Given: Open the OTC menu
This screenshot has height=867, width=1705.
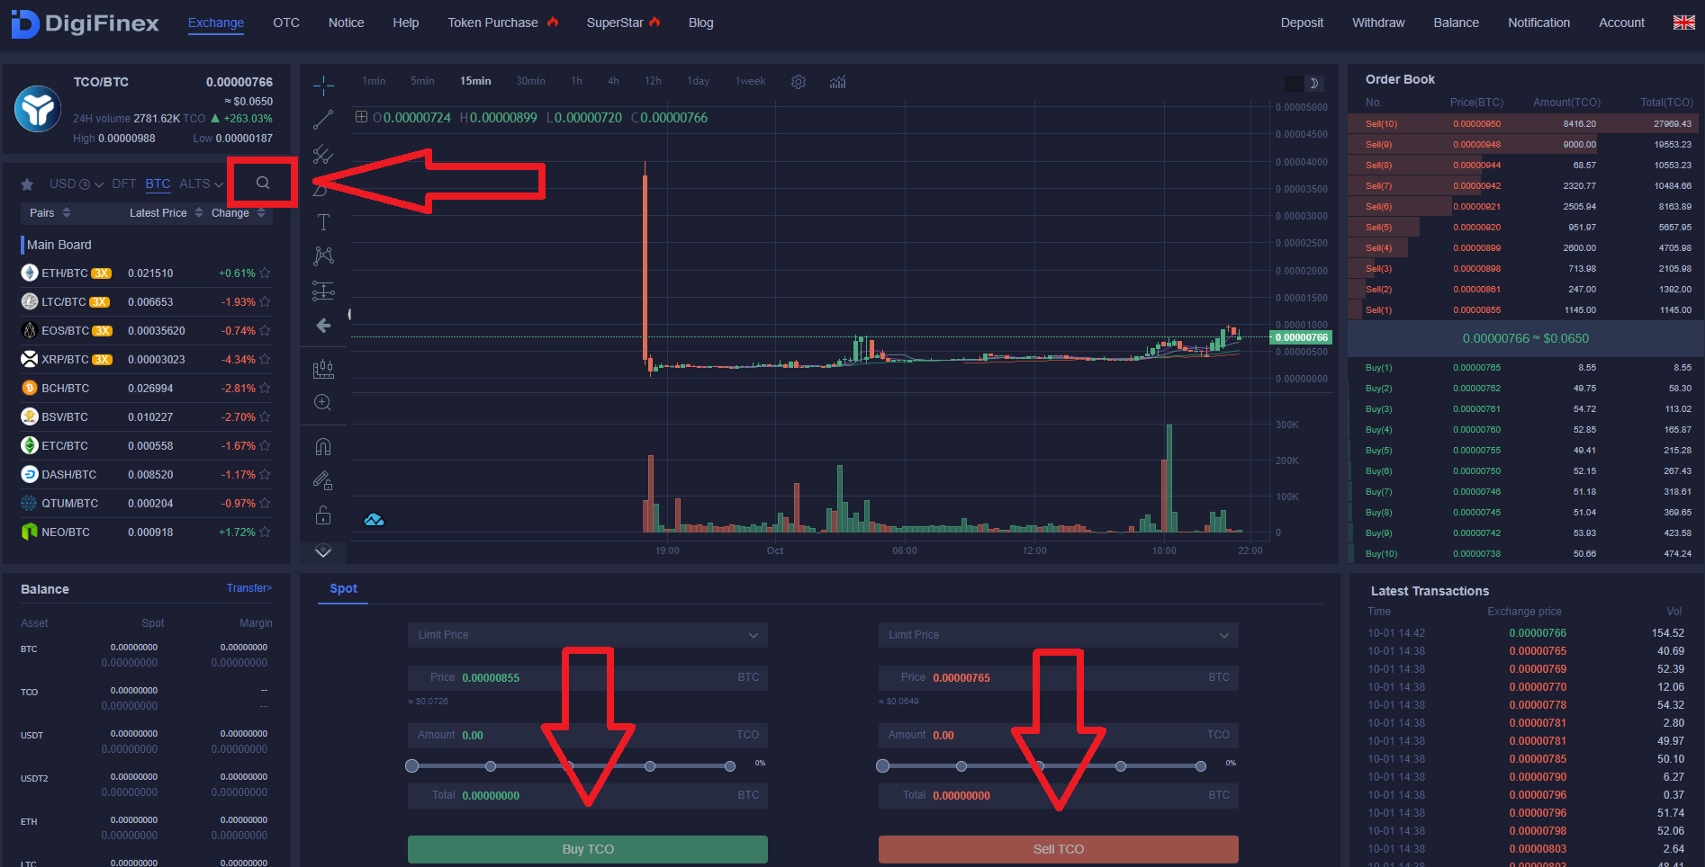Looking at the screenshot, I should (286, 23).
